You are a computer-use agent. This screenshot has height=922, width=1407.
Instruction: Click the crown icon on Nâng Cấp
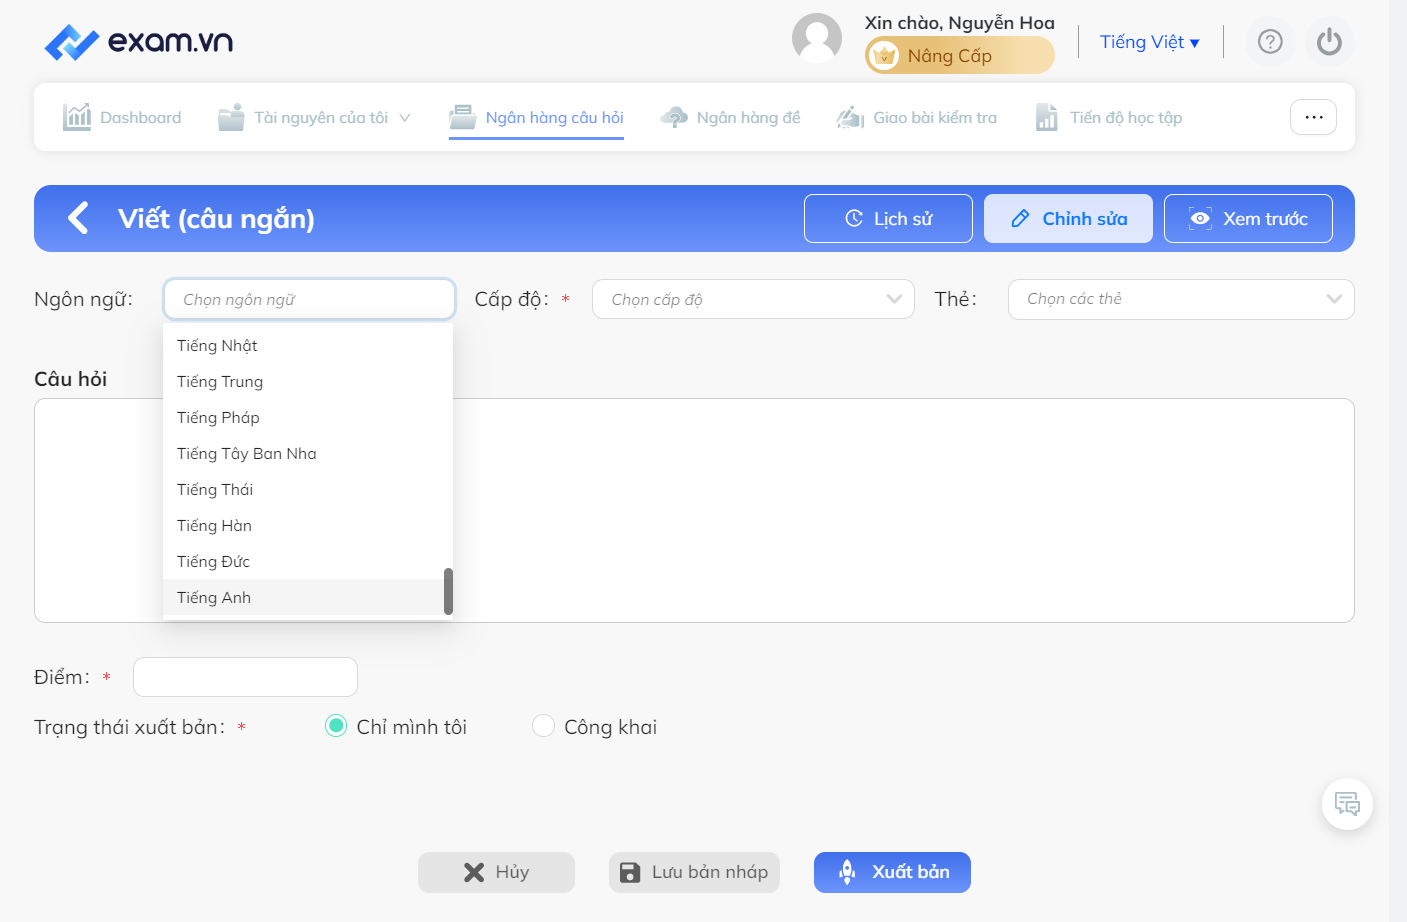884,56
